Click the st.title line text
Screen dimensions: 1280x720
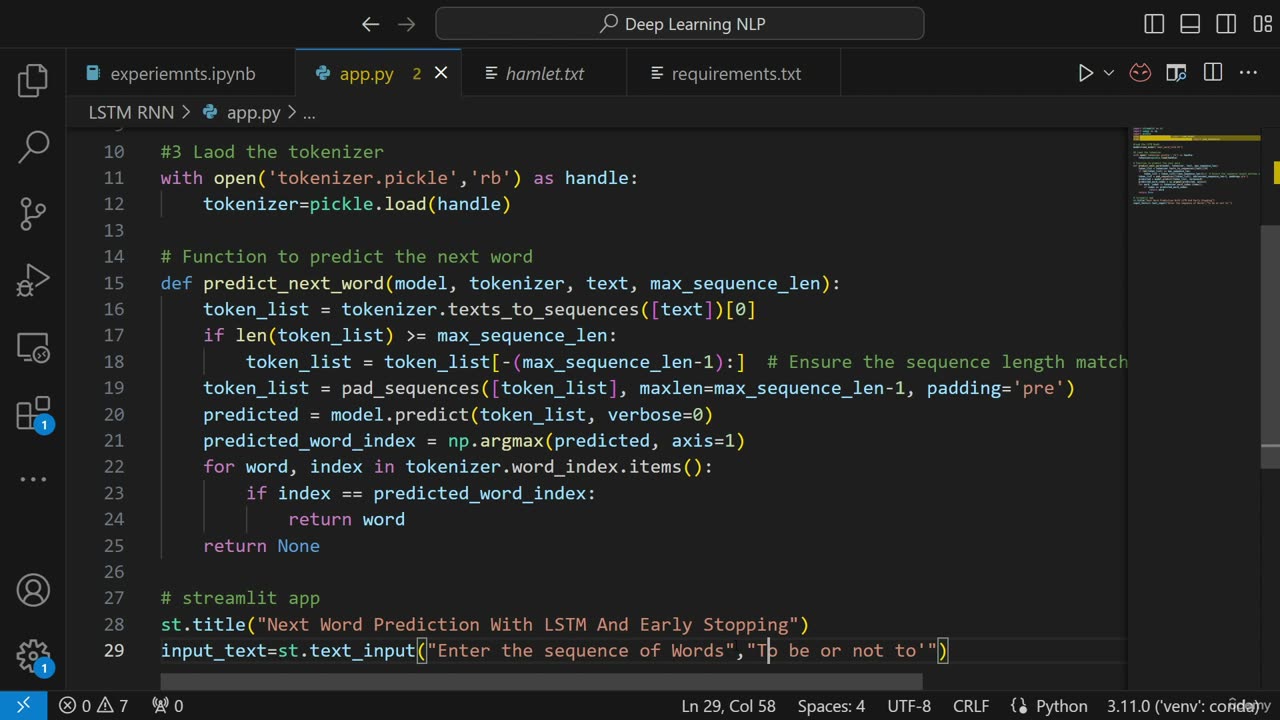pyautogui.click(x=485, y=624)
